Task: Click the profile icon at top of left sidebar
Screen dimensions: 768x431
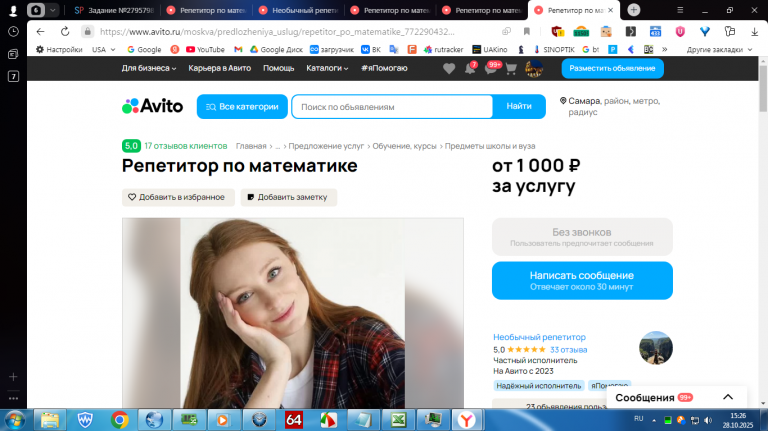Action: coord(13,10)
